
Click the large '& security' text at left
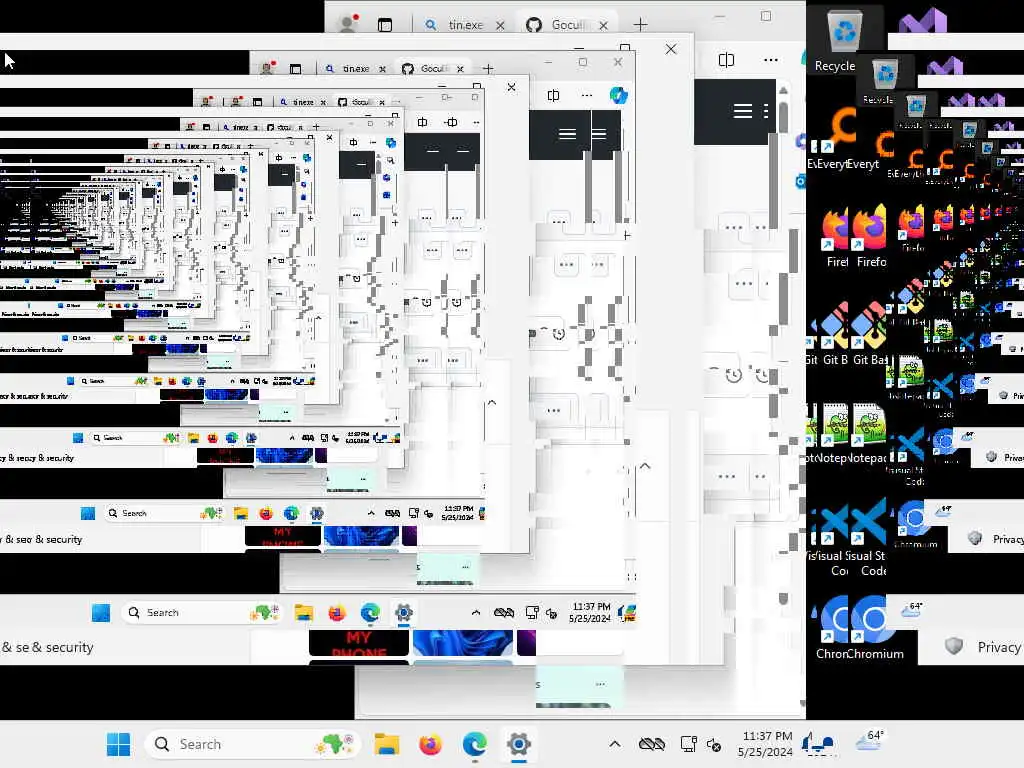tap(62, 647)
